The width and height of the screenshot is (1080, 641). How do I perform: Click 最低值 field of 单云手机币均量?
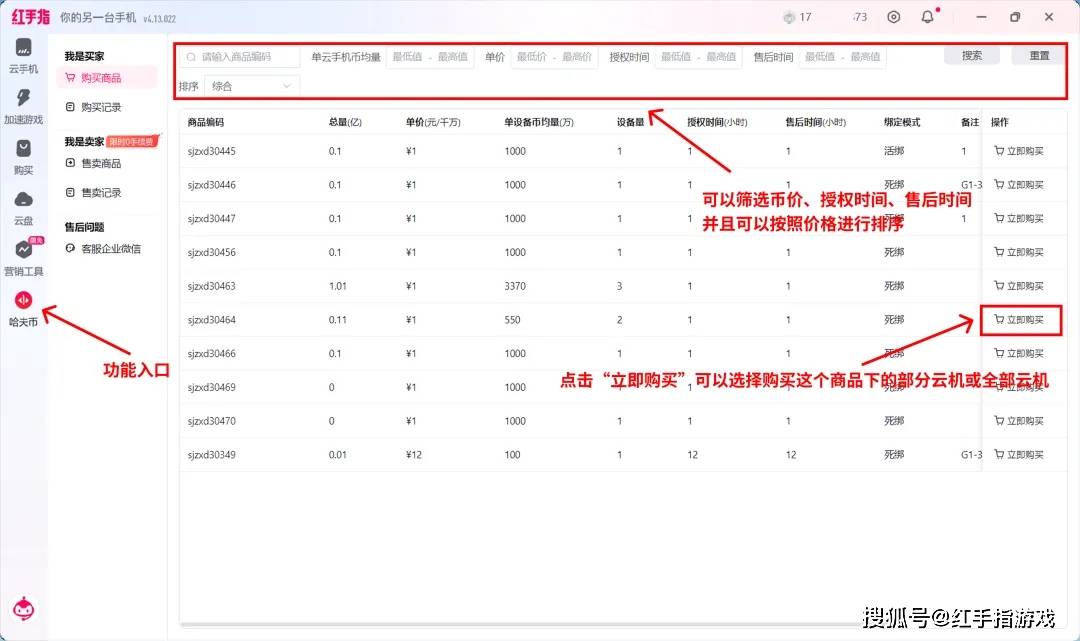click(x=407, y=56)
